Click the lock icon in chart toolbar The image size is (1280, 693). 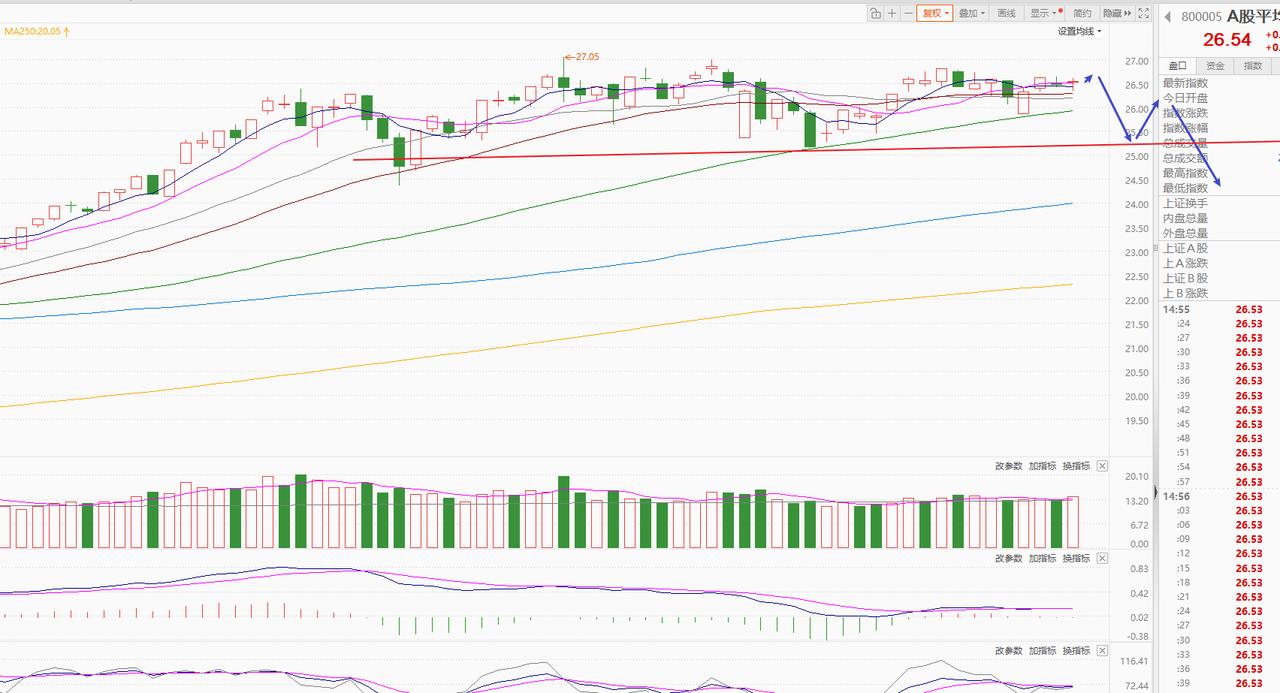tap(876, 13)
